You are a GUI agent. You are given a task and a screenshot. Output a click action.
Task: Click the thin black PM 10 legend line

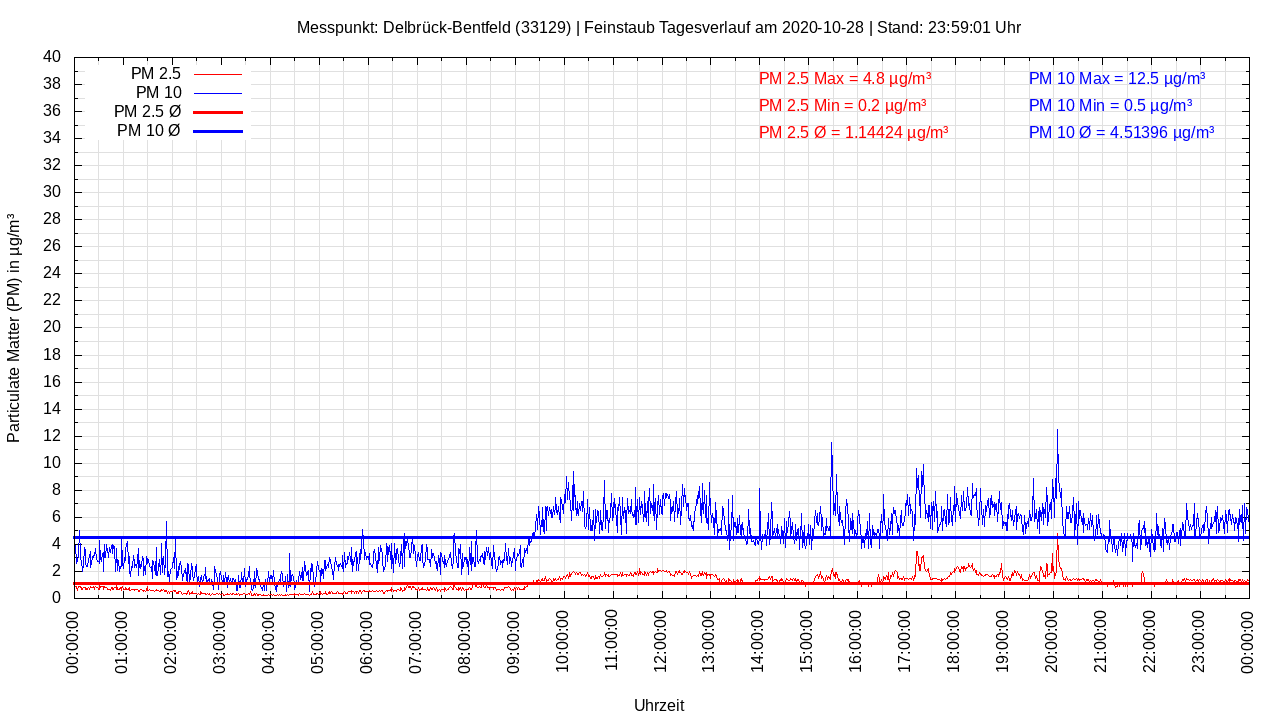point(217,93)
